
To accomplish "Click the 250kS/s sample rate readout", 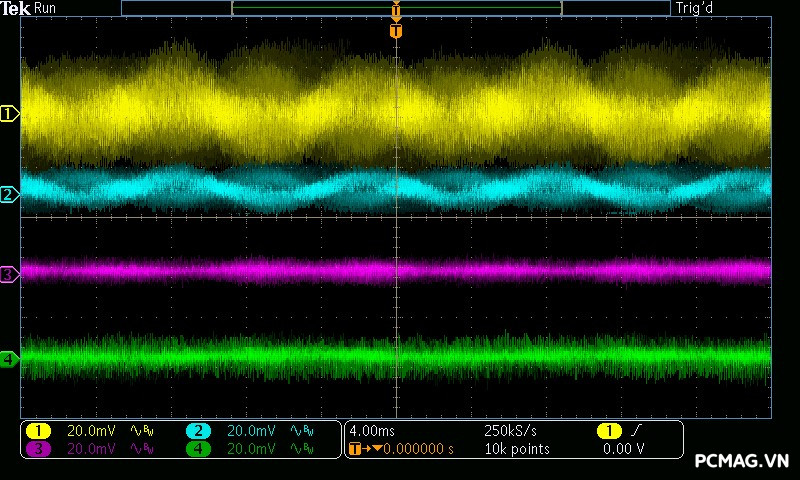I will (x=510, y=431).
